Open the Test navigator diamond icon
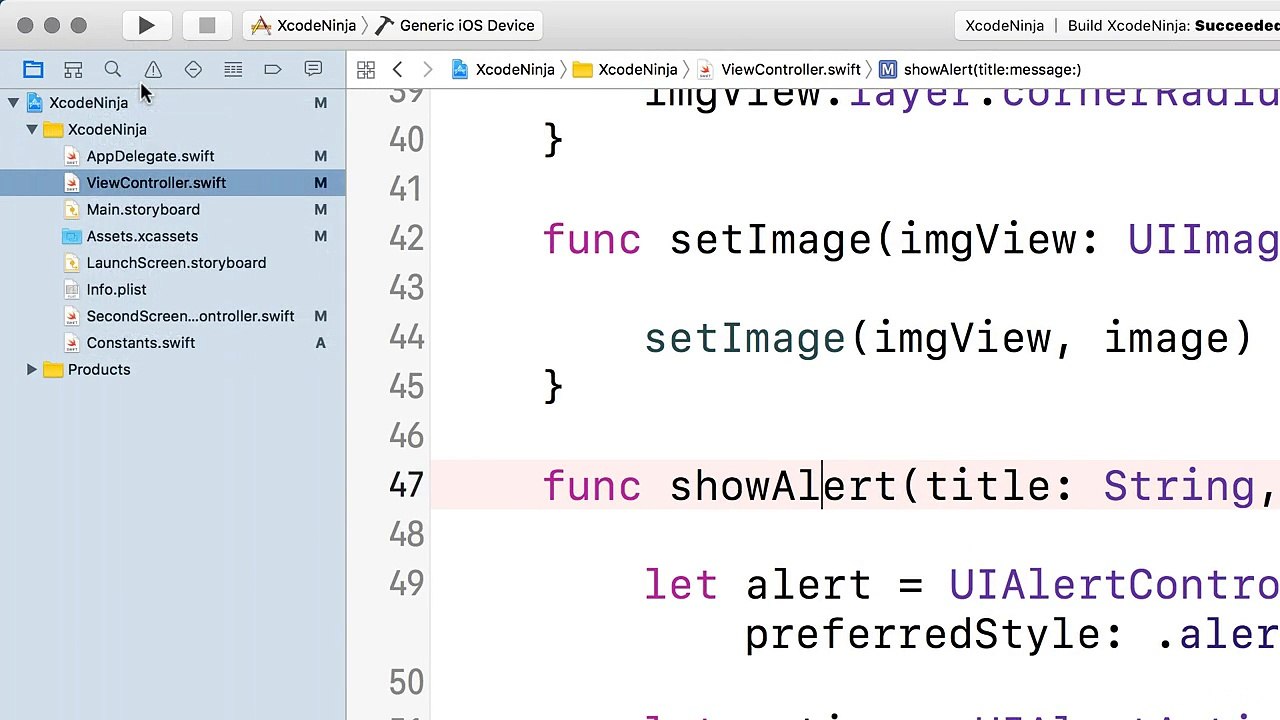 click(193, 69)
